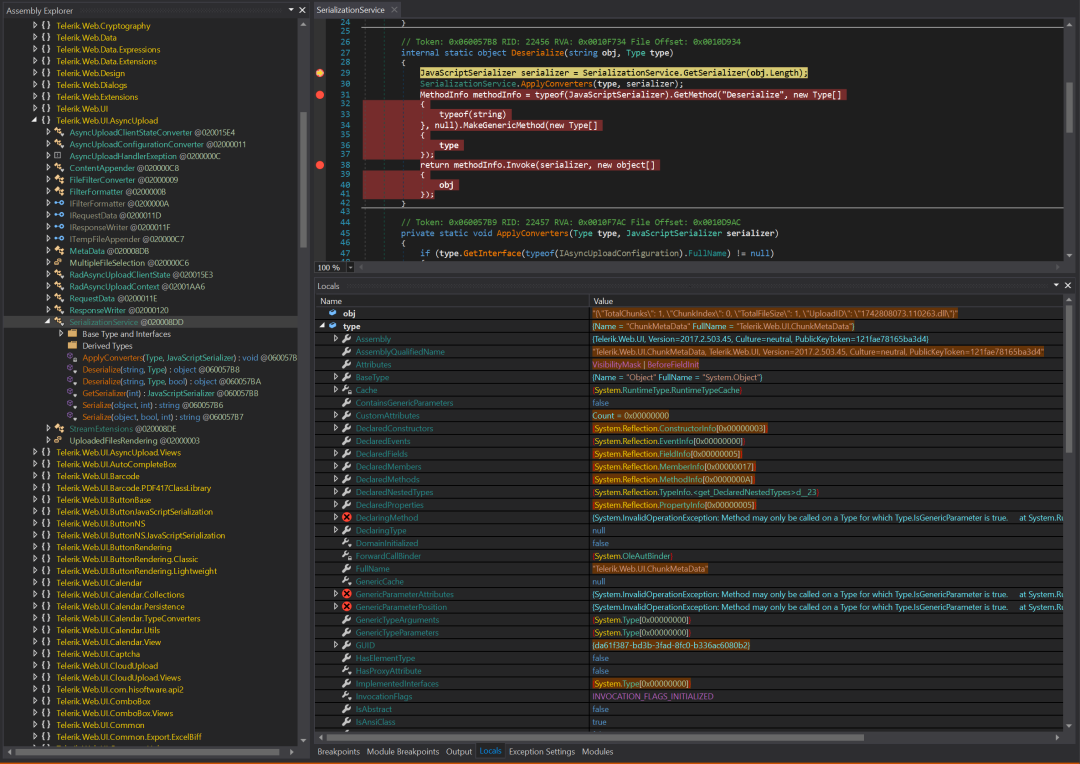Viewport: 1080px width, 764px height.
Task: Select the SerializationService document tab
Action: (351, 10)
